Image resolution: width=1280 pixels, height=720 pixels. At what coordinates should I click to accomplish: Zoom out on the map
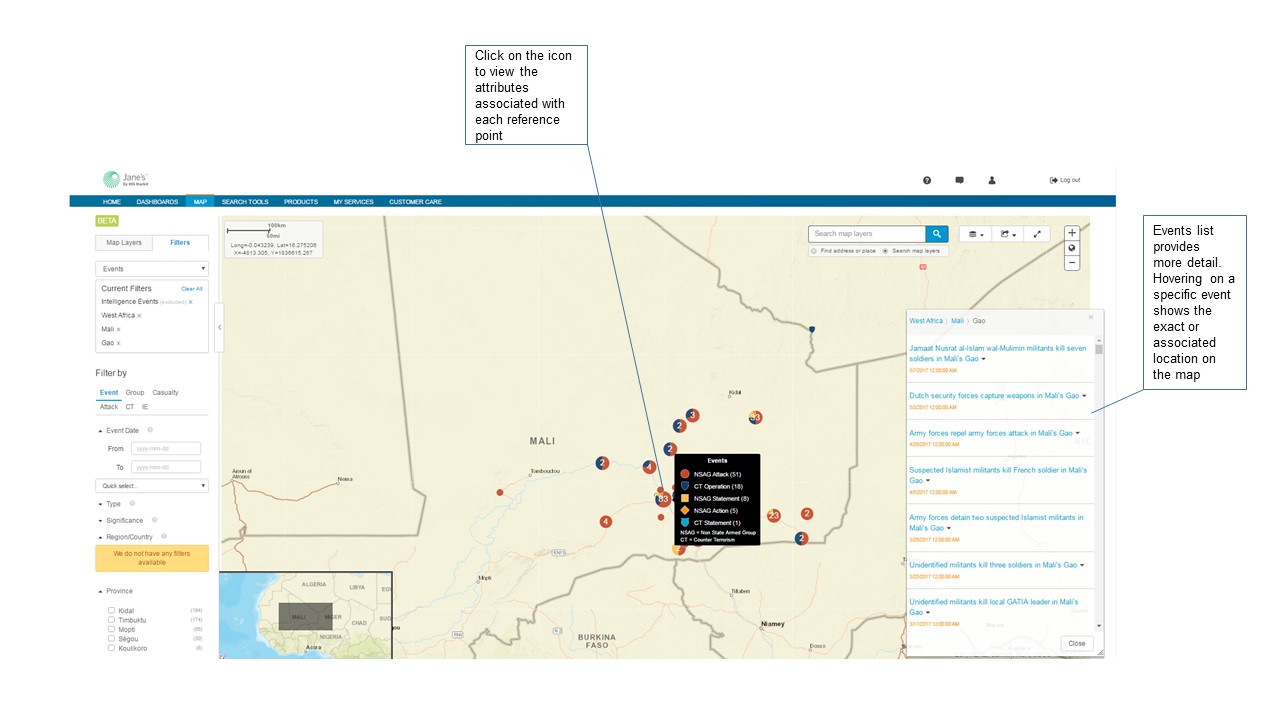click(x=1072, y=263)
